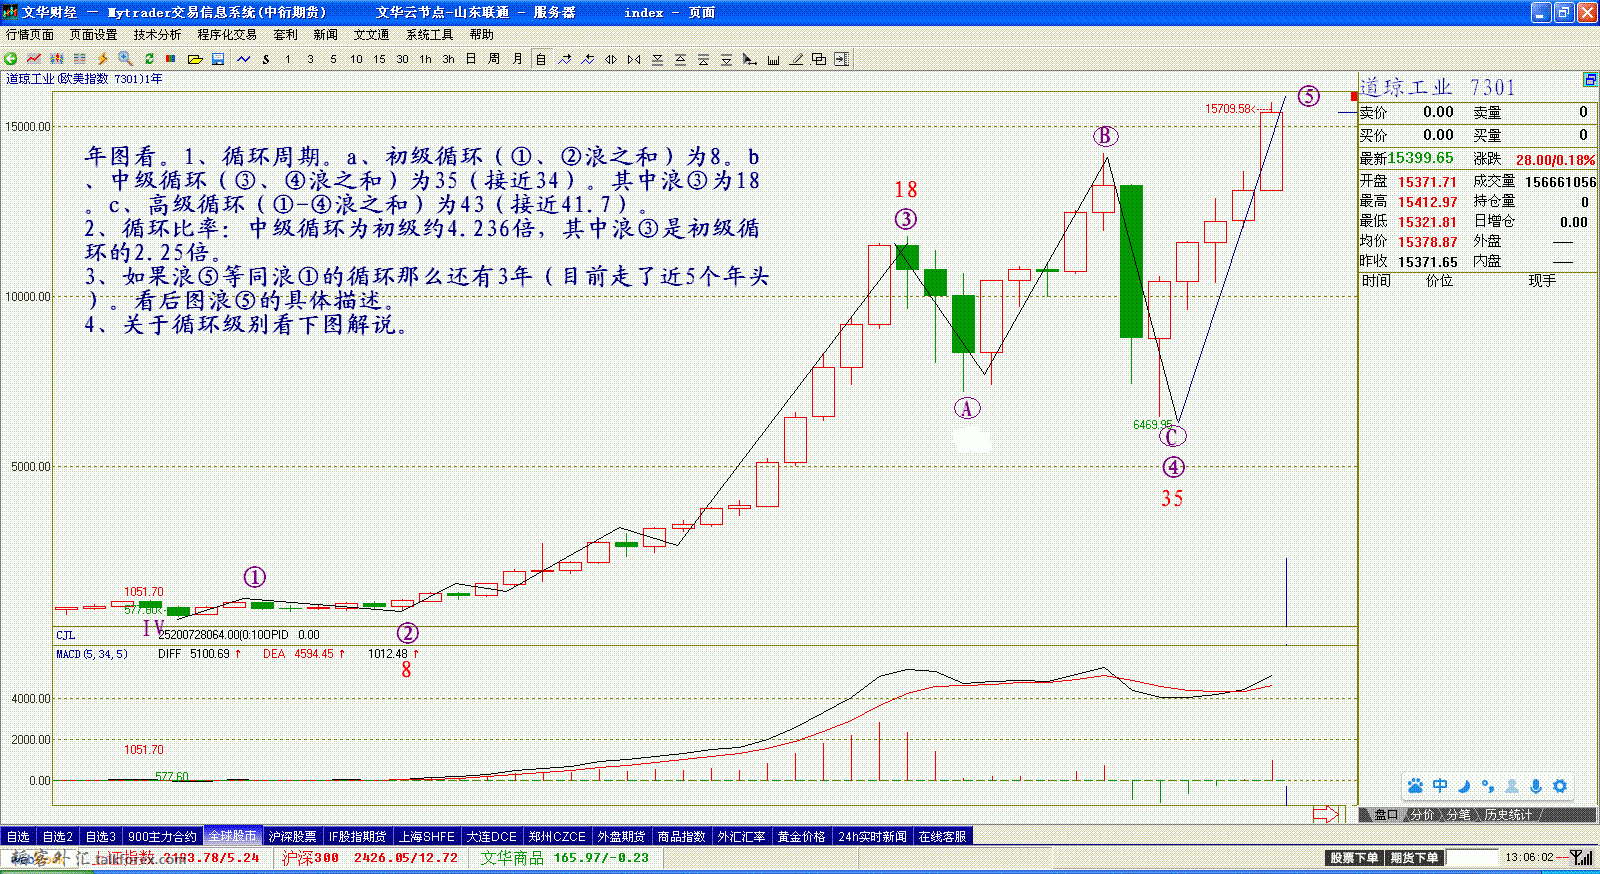Click the expand horizontal arrows icon
This screenshot has width=1600, height=874.
[x=611, y=59]
